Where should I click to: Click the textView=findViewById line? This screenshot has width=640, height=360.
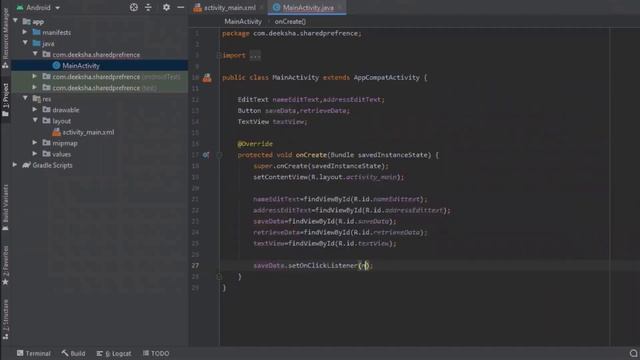tap(325, 244)
